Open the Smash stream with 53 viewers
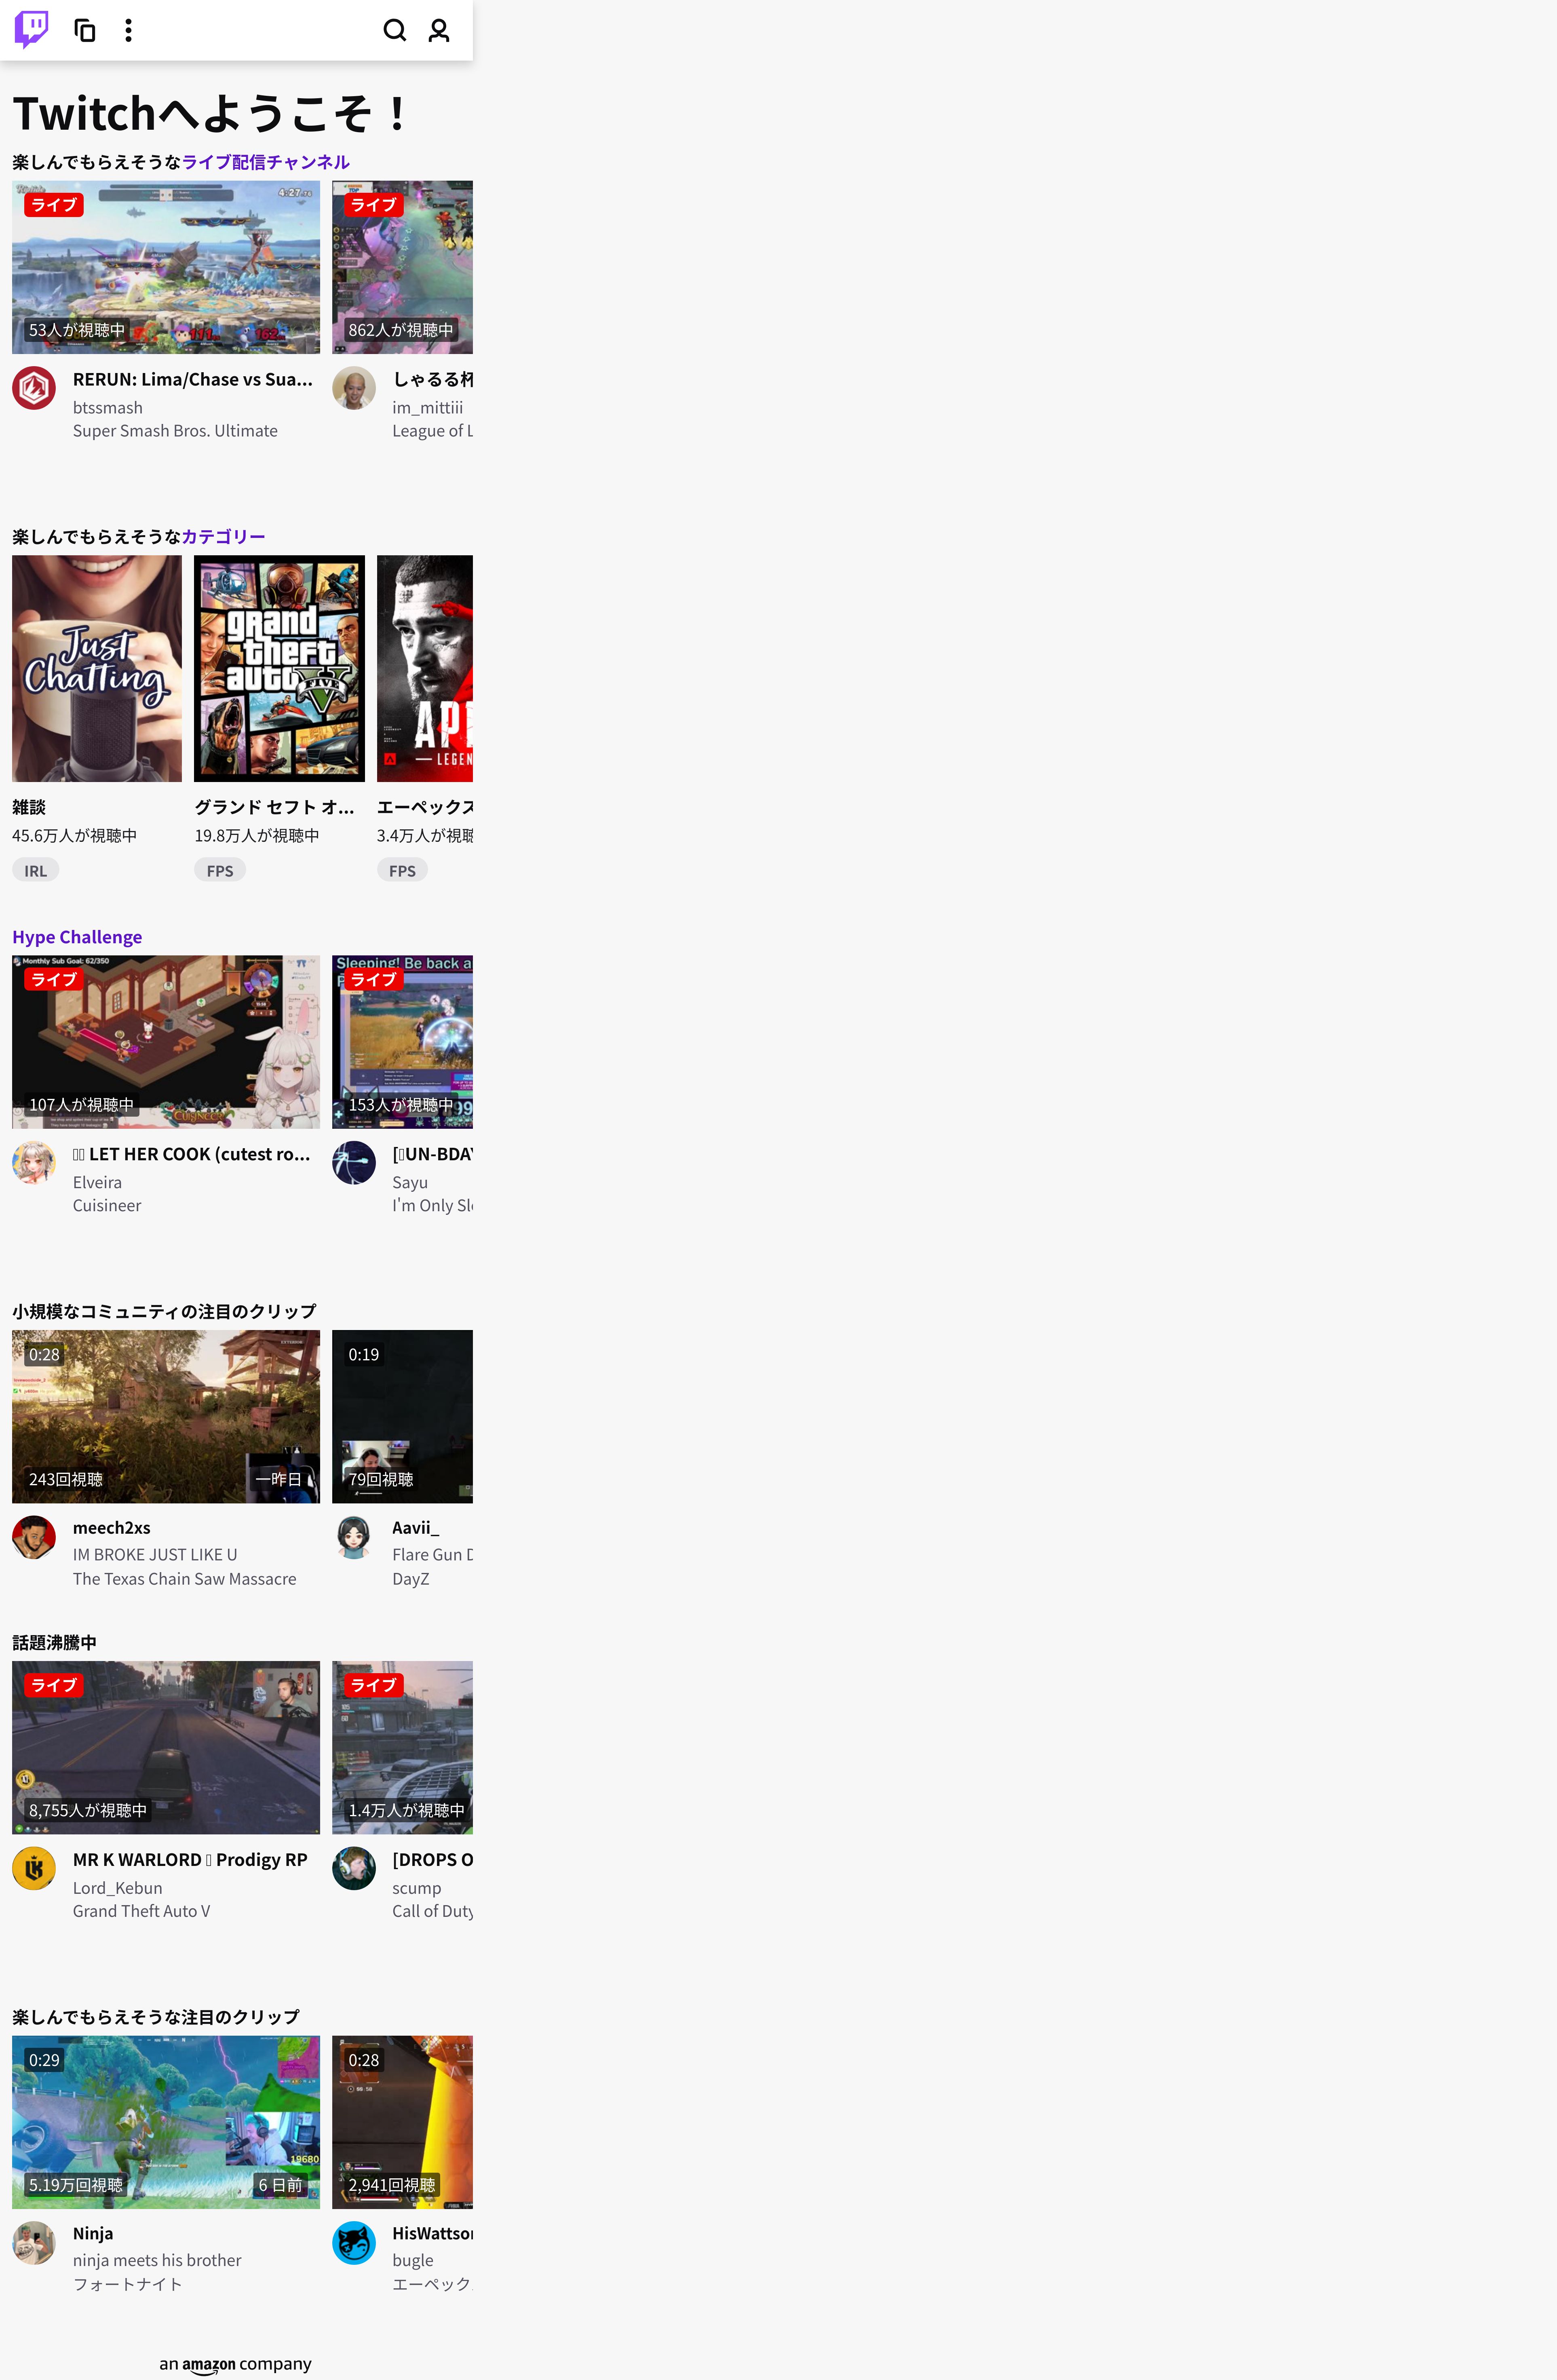The width and height of the screenshot is (1557, 2380). (x=166, y=268)
